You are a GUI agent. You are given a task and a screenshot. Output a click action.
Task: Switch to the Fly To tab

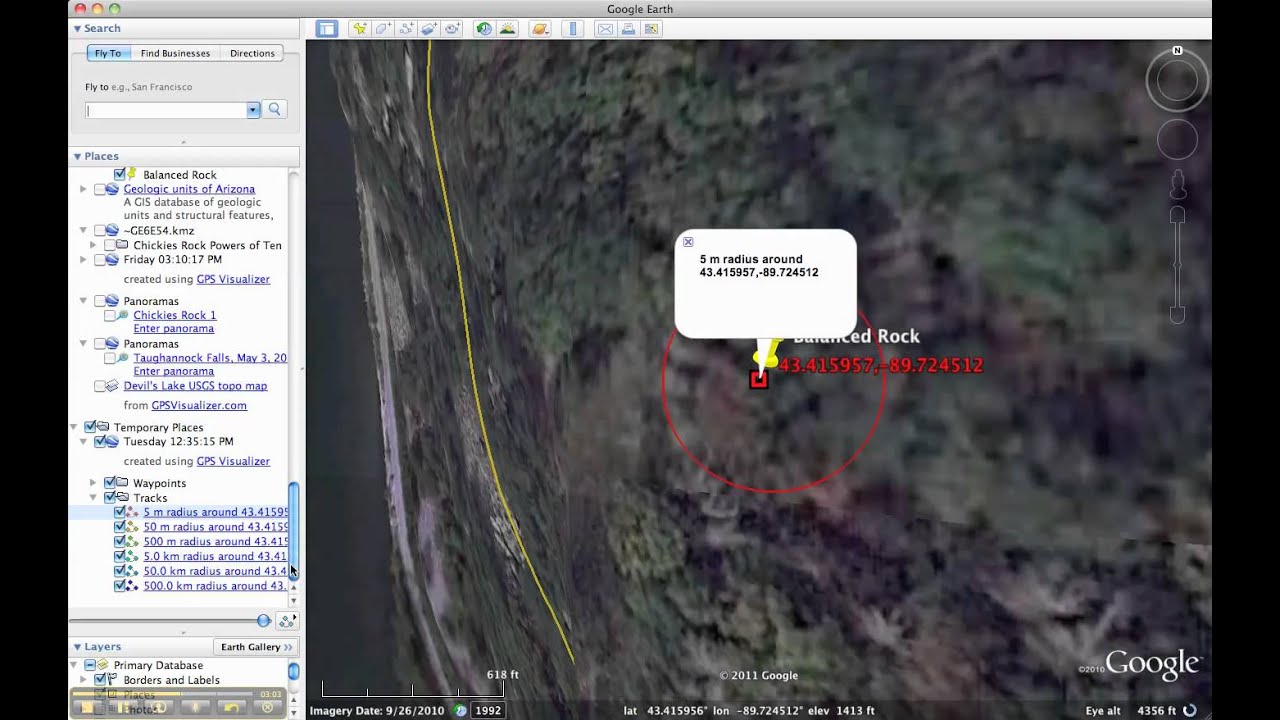[108, 53]
